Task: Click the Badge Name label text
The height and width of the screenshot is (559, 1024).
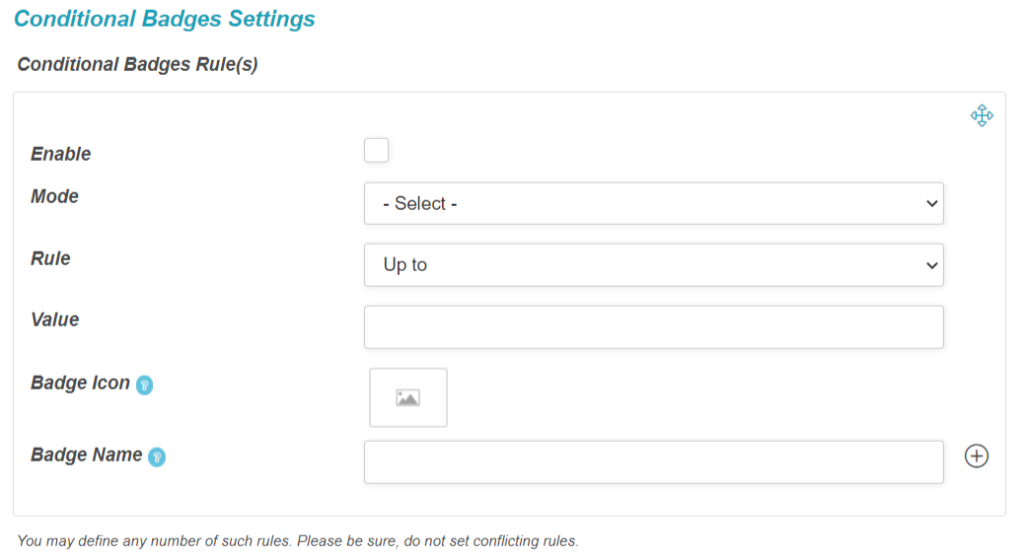Action: [x=86, y=455]
